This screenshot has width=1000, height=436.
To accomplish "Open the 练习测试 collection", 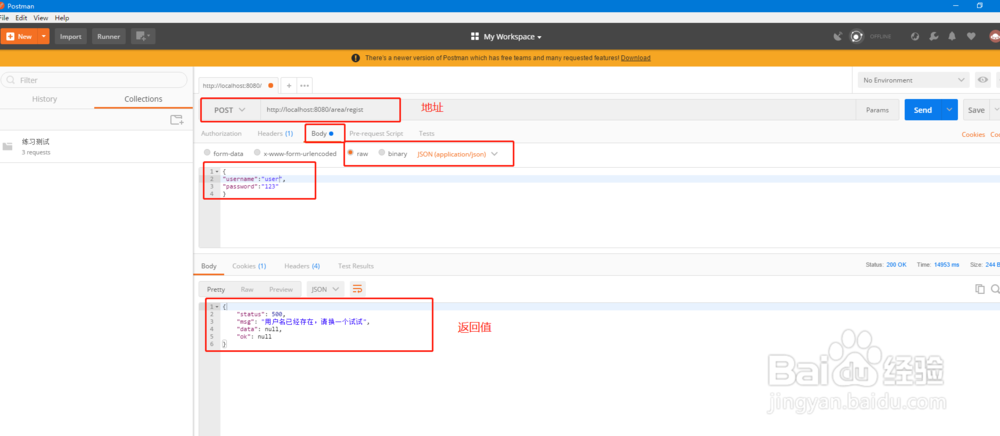I will [96, 147].
